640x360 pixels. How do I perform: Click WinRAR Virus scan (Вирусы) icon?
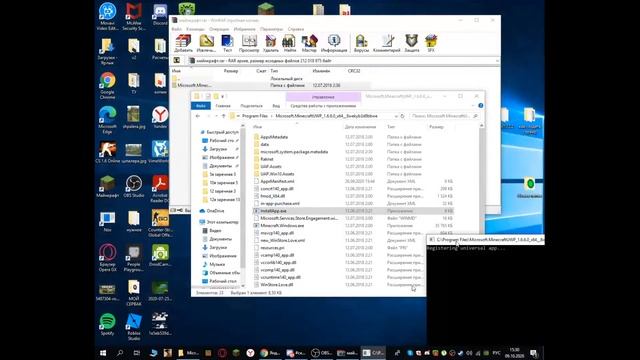361,43
